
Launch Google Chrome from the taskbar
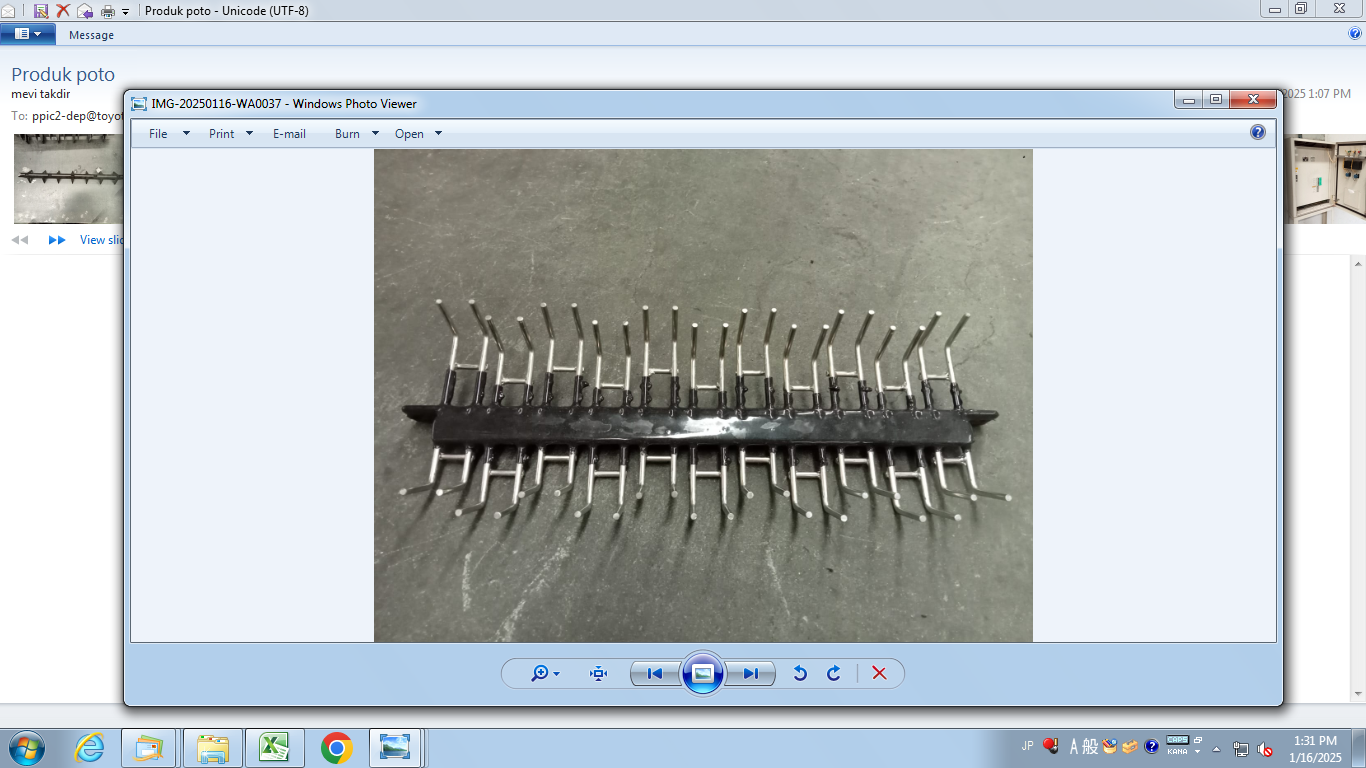[x=337, y=748]
